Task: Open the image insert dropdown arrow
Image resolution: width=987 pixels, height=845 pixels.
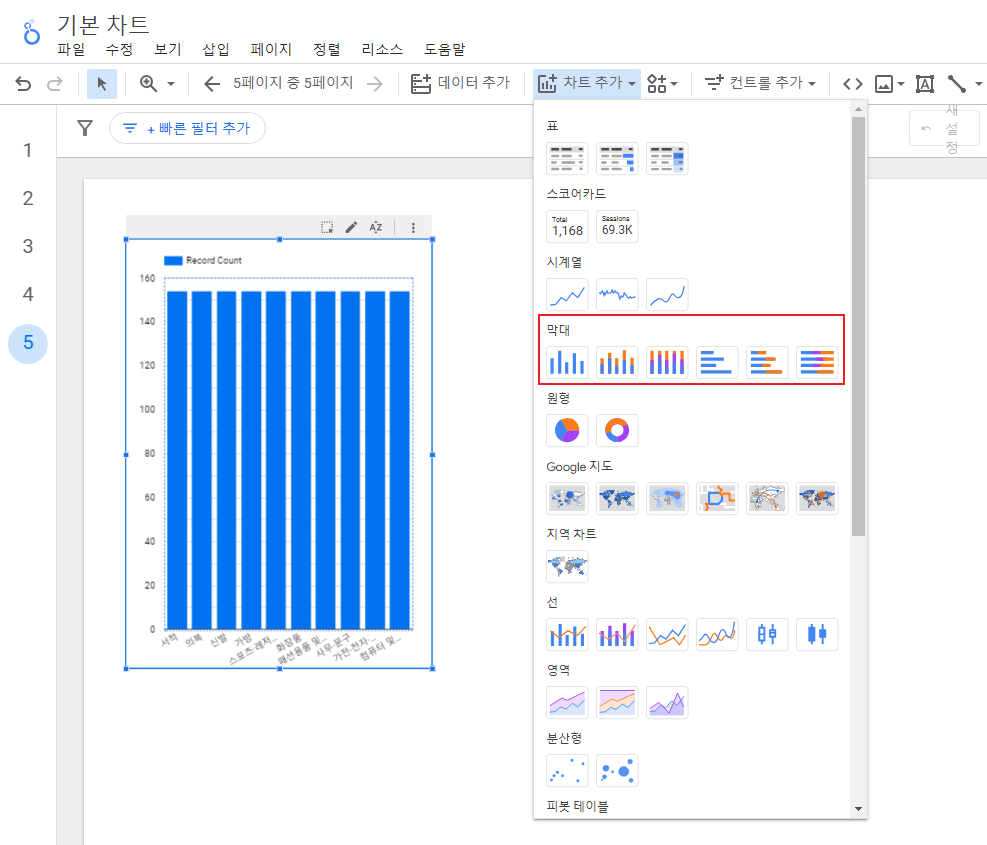Action: point(901,84)
